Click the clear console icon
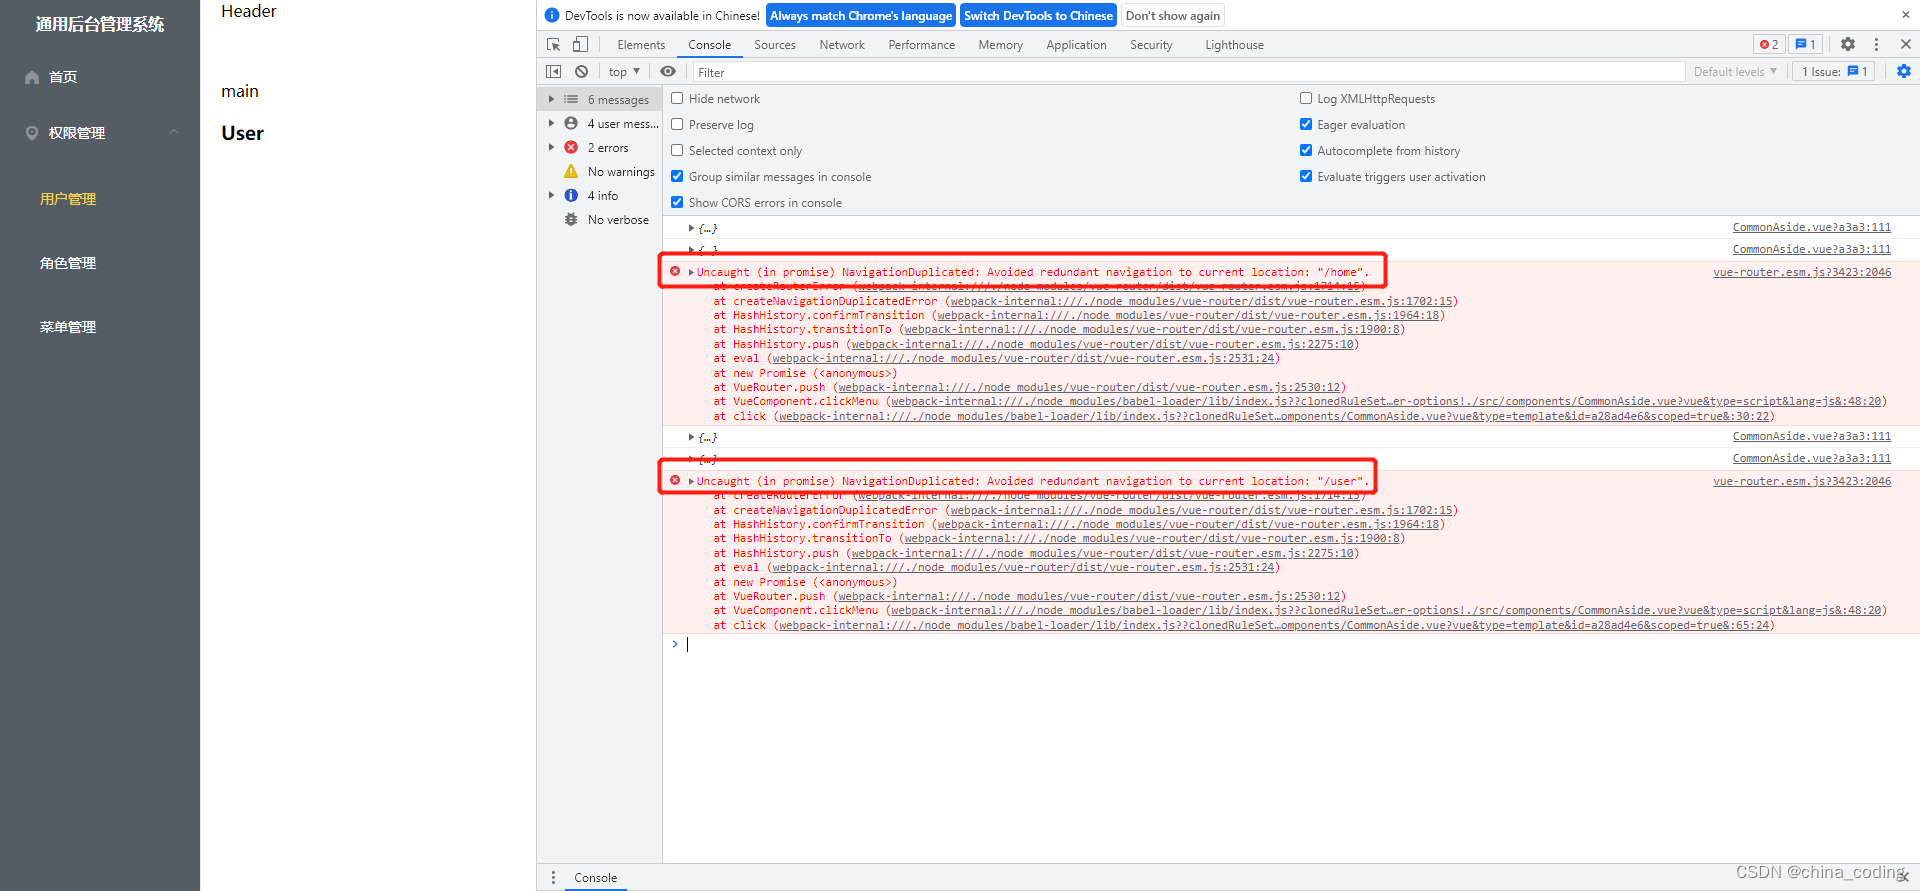Screen dimensions: 1920x891 pos(581,72)
